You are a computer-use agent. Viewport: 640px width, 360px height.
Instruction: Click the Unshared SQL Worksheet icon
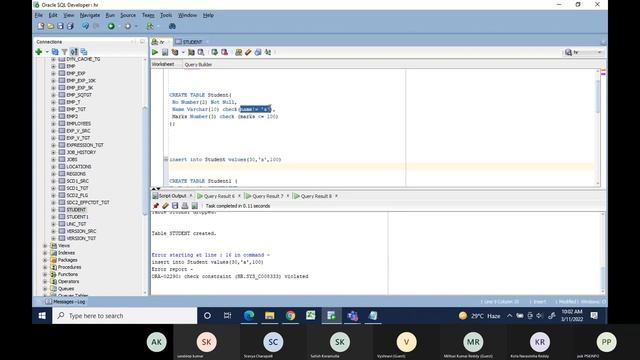pos(238,52)
